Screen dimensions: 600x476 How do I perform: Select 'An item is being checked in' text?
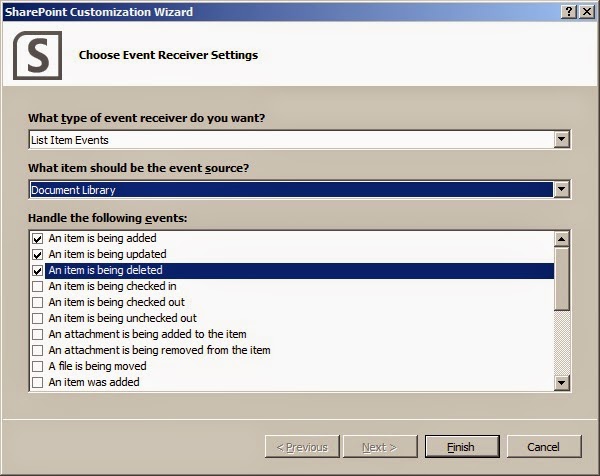pyautogui.click(x=112, y=286)
